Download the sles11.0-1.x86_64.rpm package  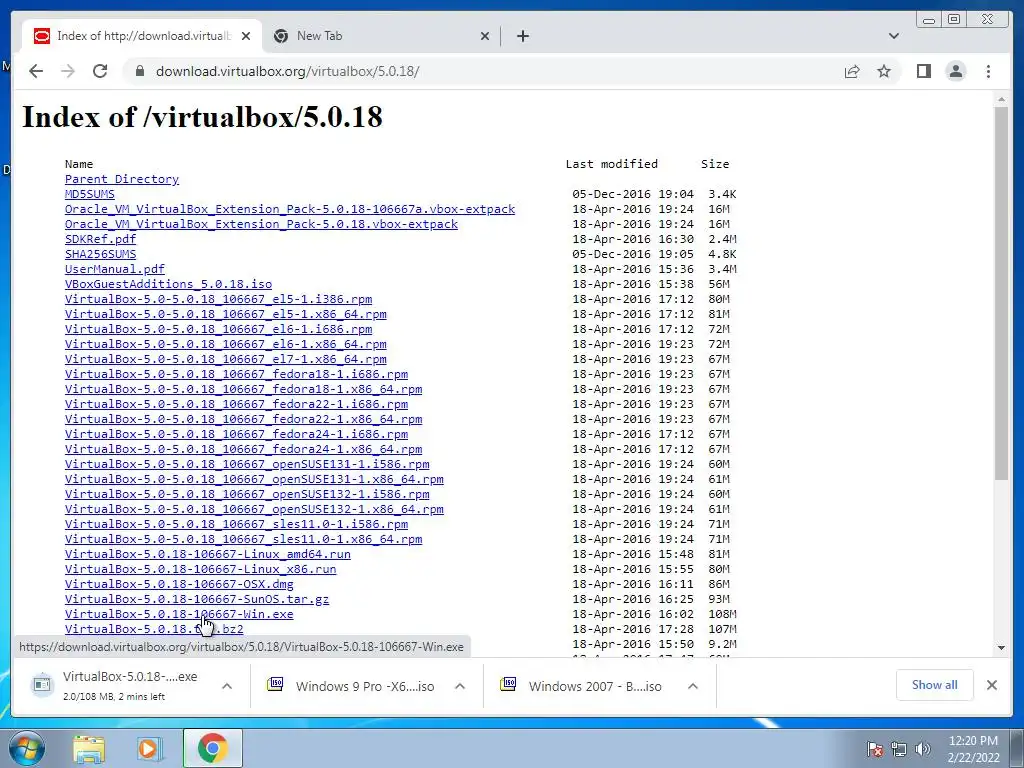tap(244, 539)
